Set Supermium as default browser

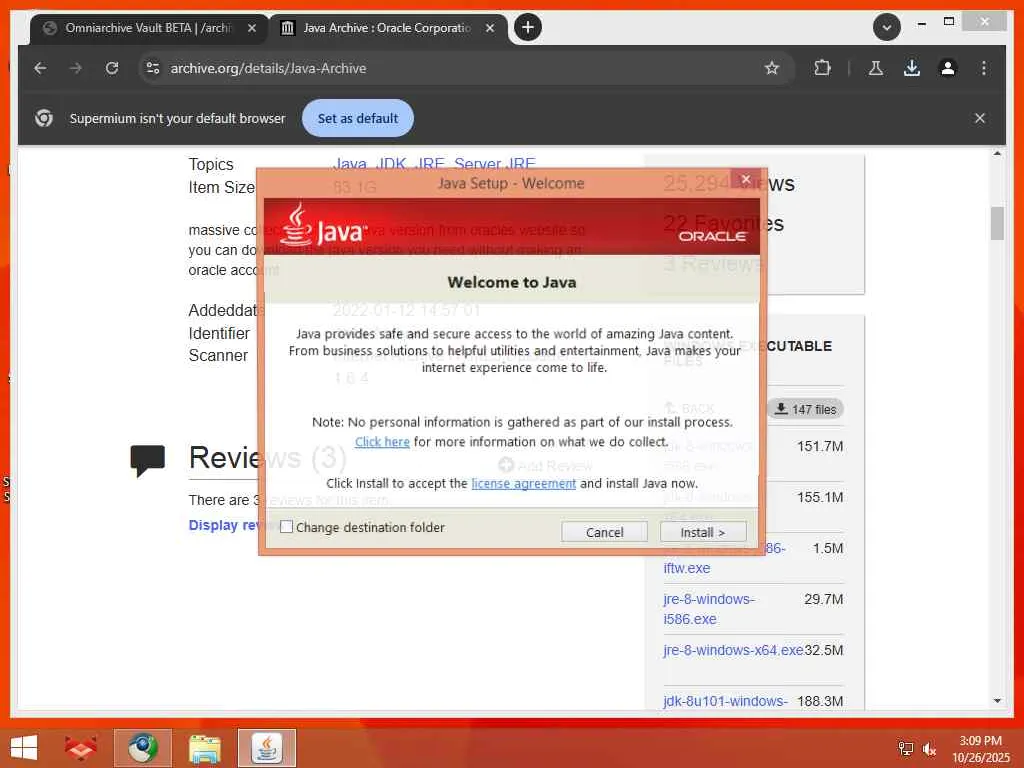pos(358,118)
